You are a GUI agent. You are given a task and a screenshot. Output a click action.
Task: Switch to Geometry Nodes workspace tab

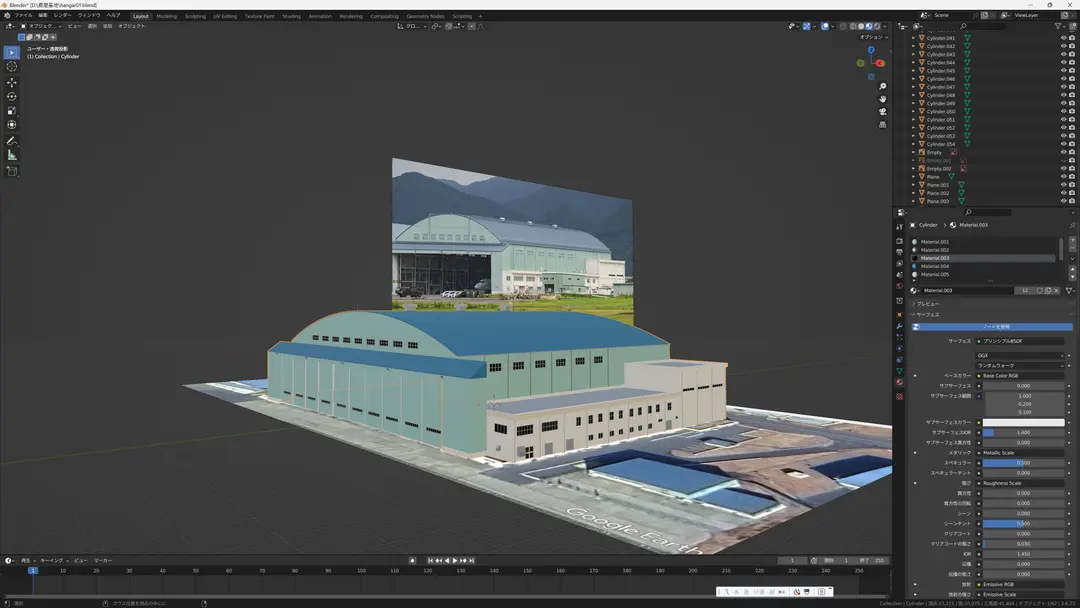425,16
